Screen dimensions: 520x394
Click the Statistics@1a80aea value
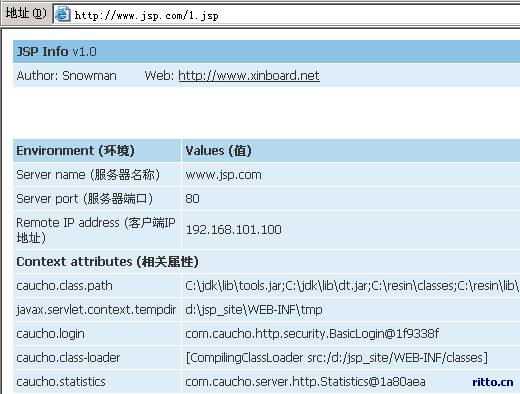click(x=305, y=382)
